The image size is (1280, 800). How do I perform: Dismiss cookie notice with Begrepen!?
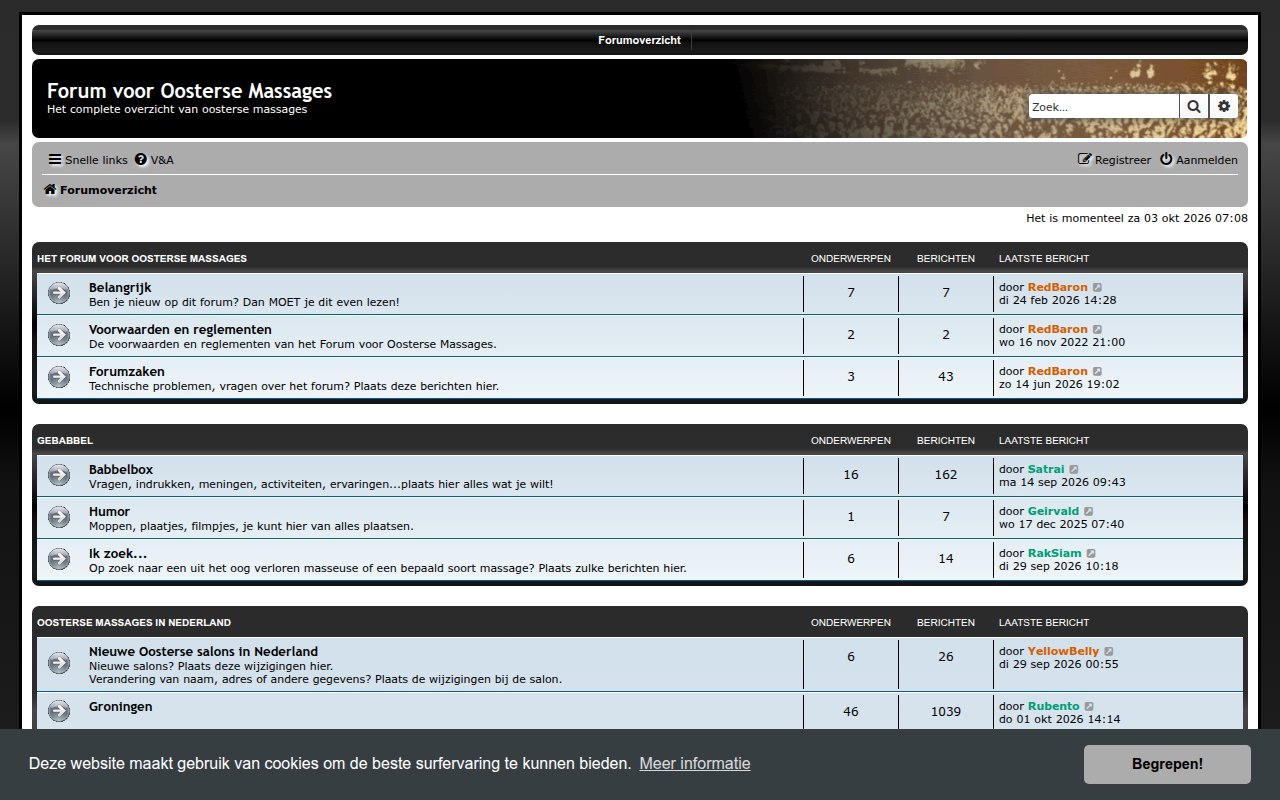(1167, 764)
